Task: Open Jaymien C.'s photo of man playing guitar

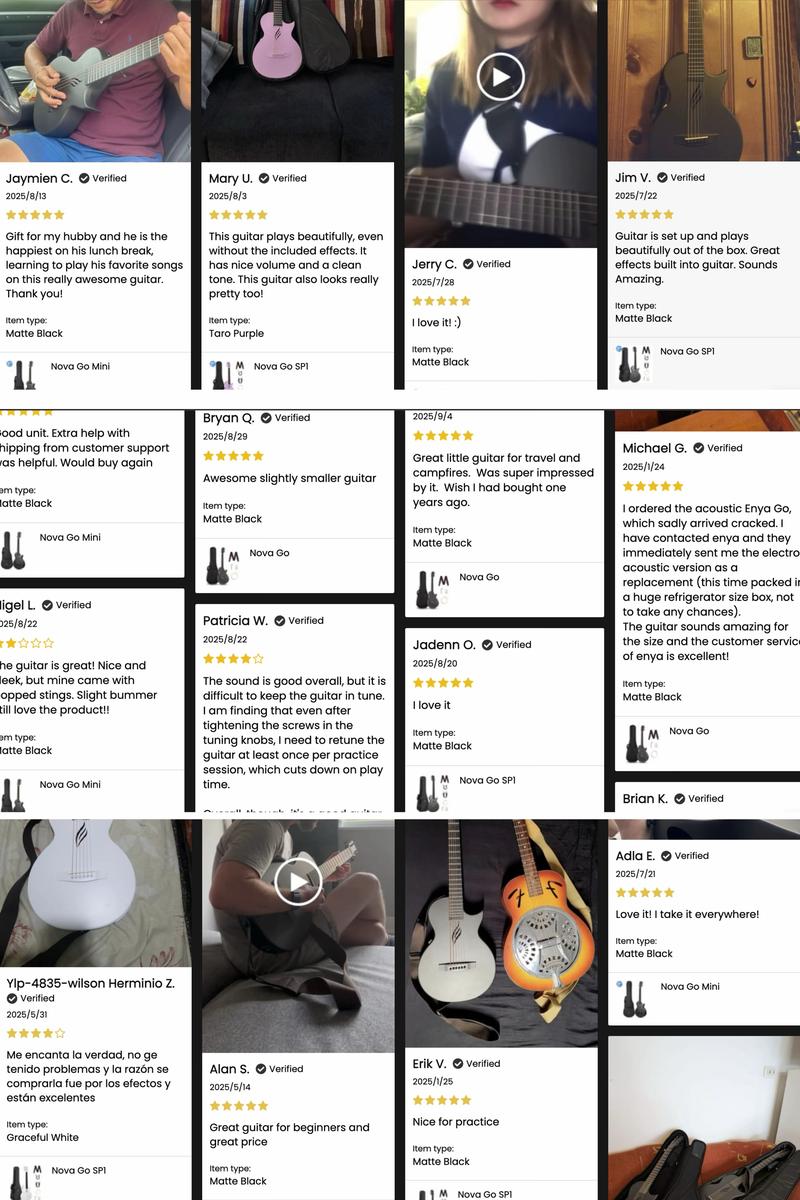Action: click(x=95, y=80)
